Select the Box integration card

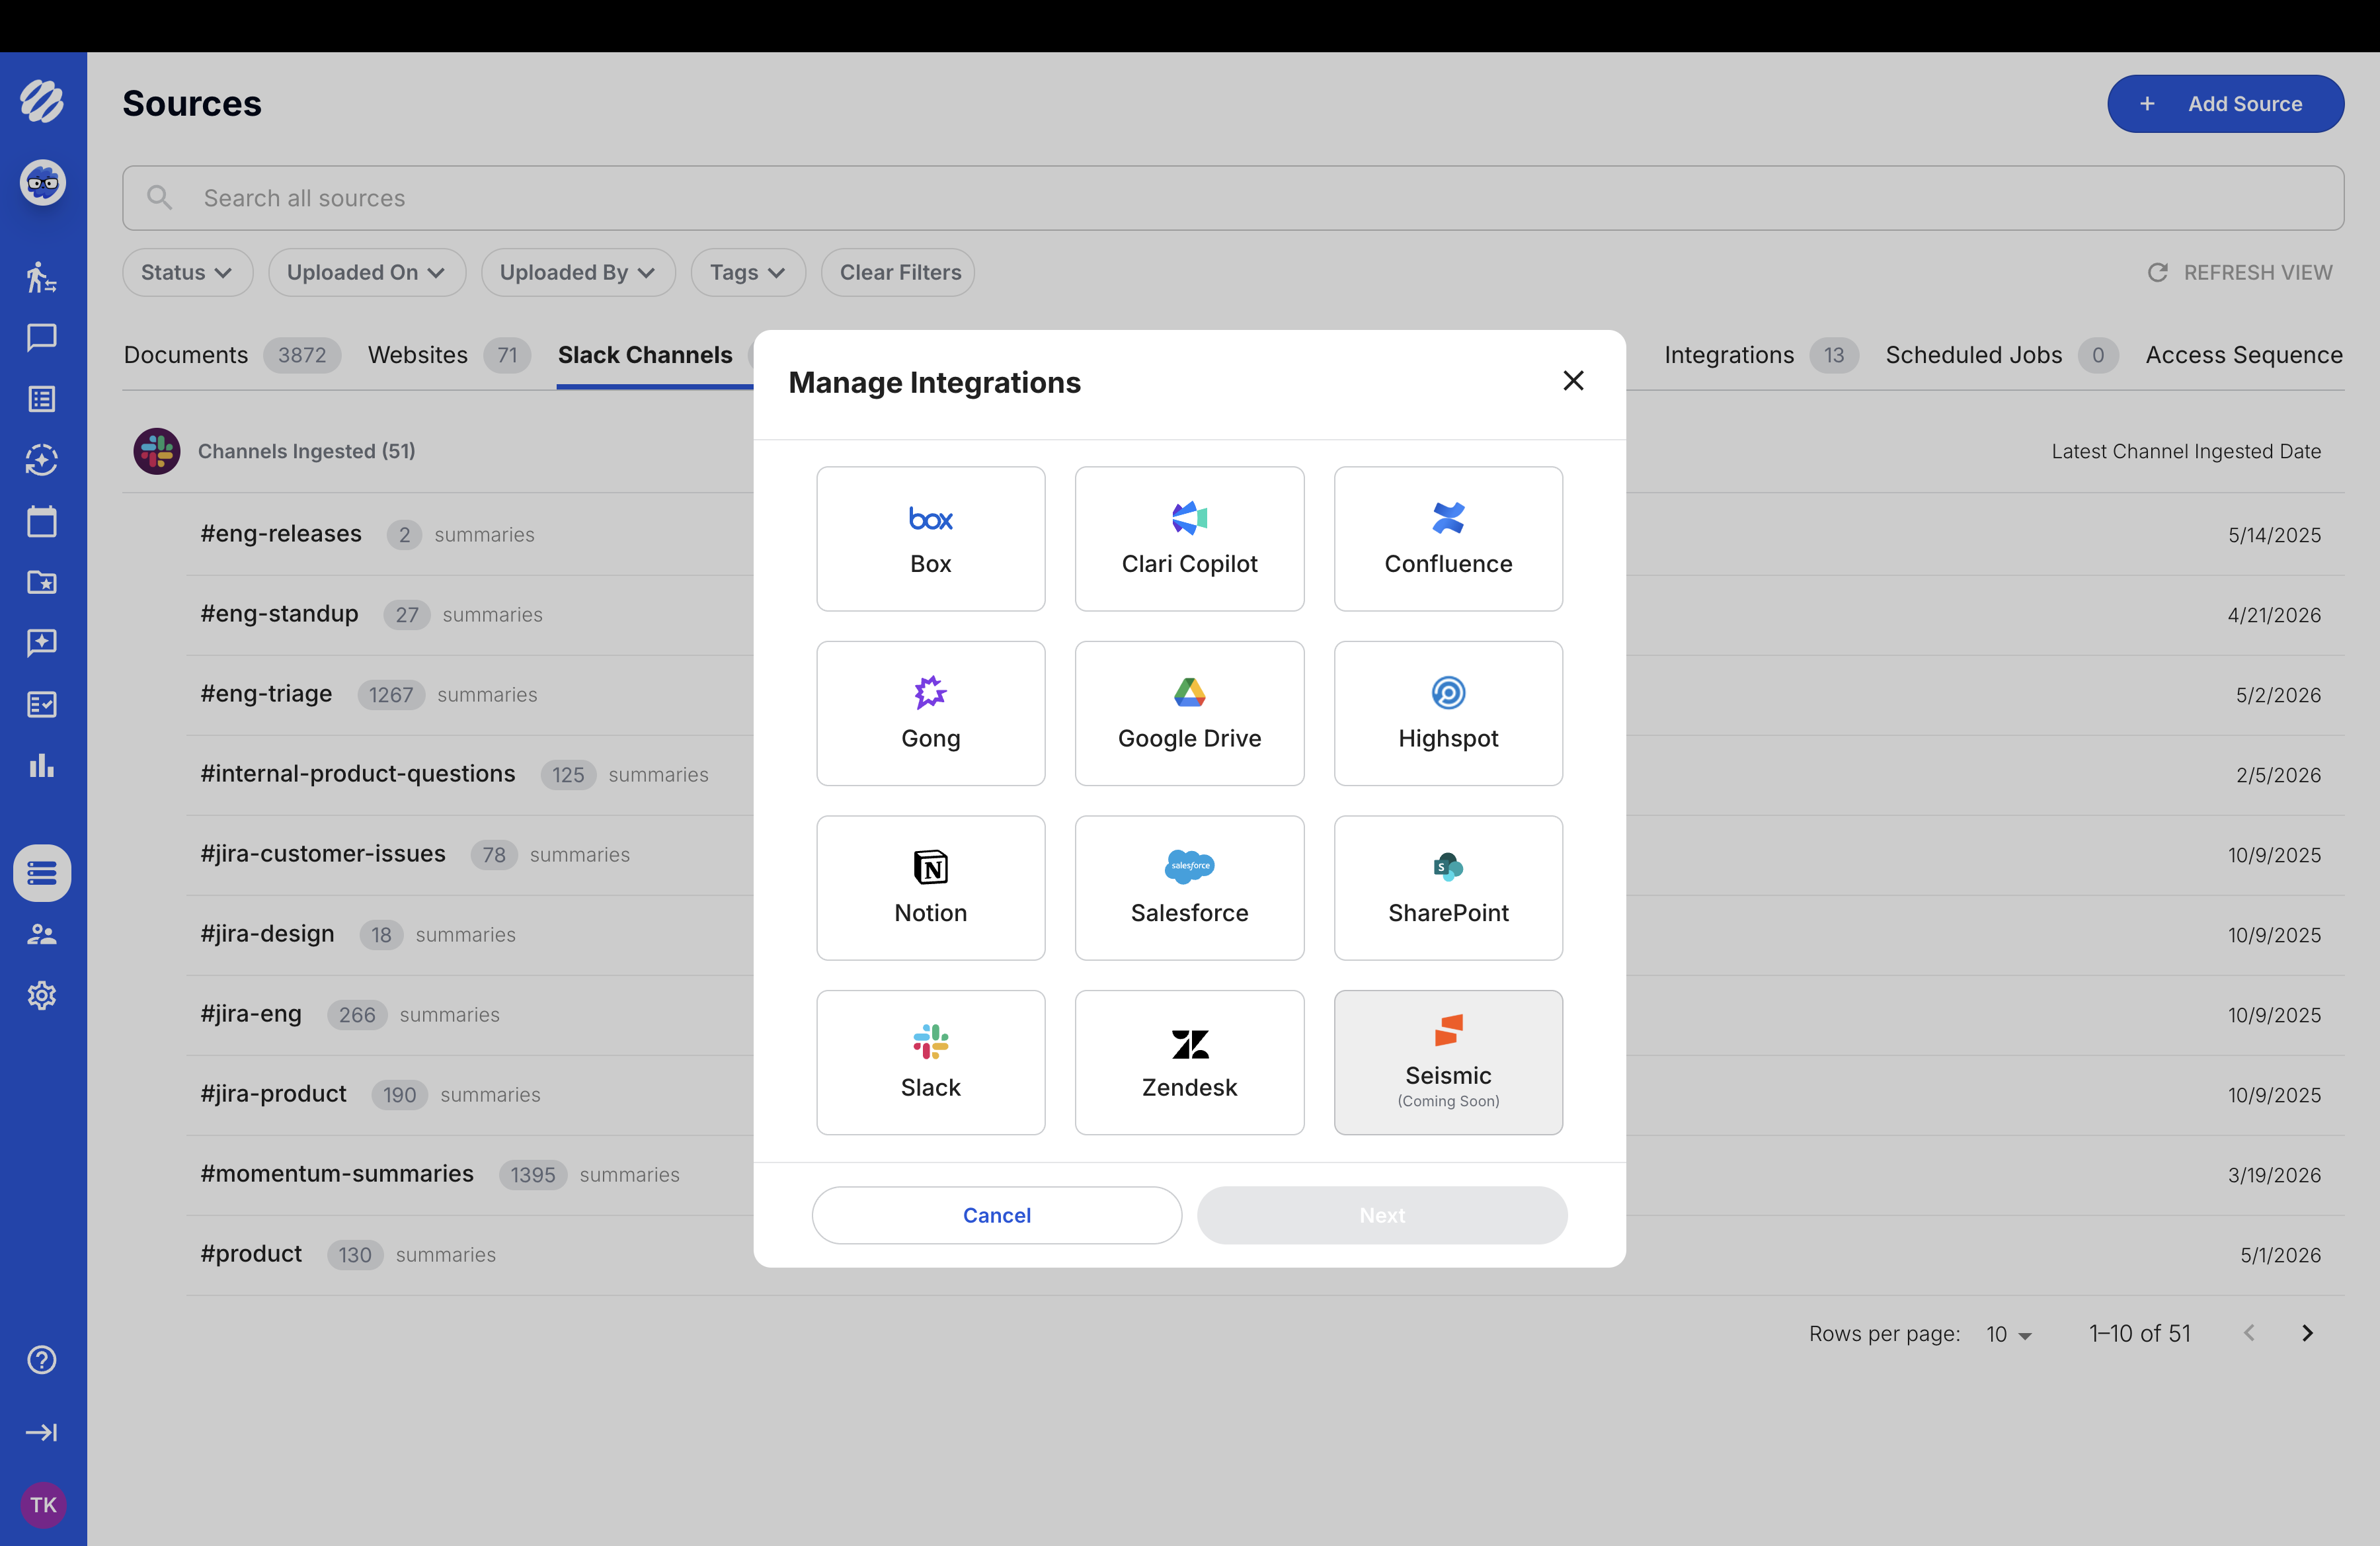point(930,539)
